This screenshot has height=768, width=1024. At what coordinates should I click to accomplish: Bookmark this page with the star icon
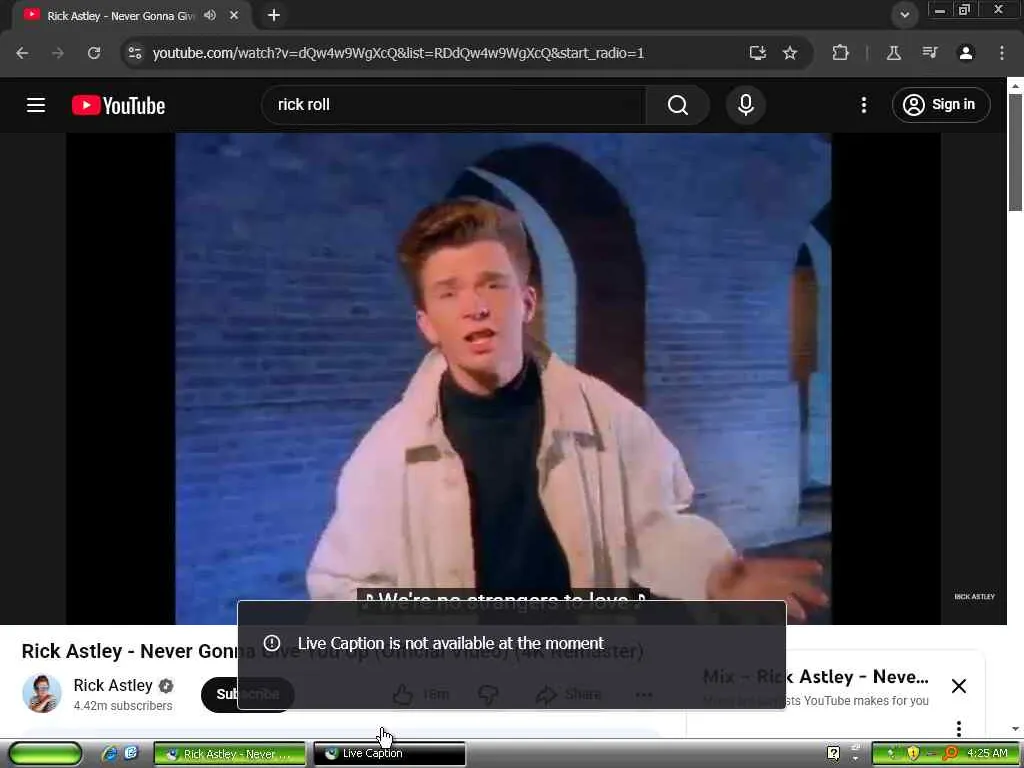[790, 53]
